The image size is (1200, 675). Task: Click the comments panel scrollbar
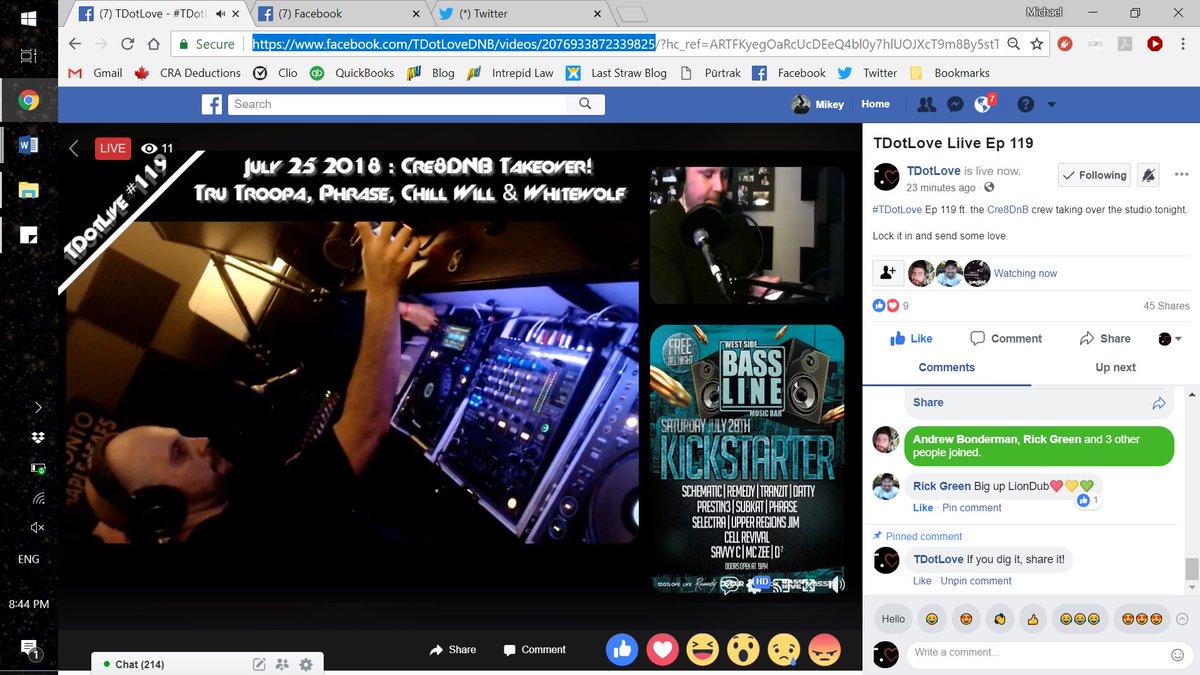click(1191, 568)
